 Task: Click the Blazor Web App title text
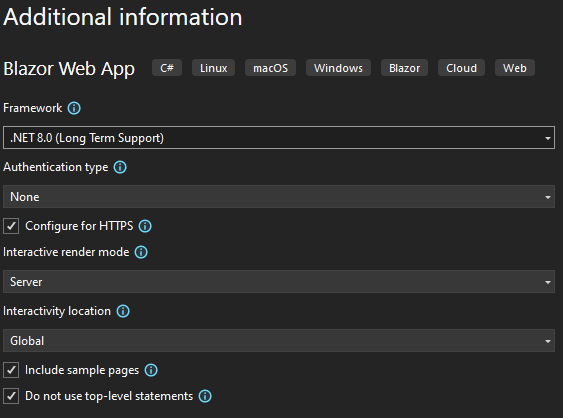pos(69,69)
